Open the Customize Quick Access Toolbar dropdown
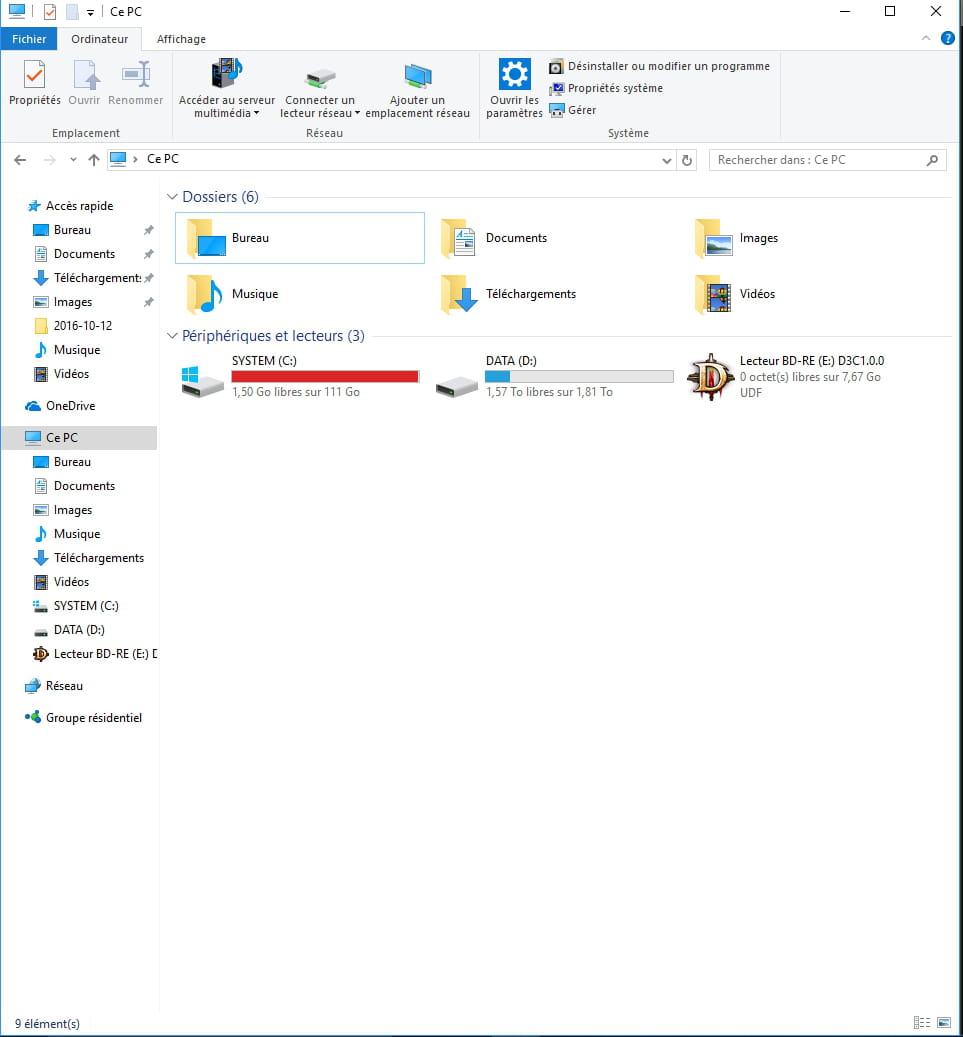Screen dimensions: 963x1037 [x=90, y=13]
